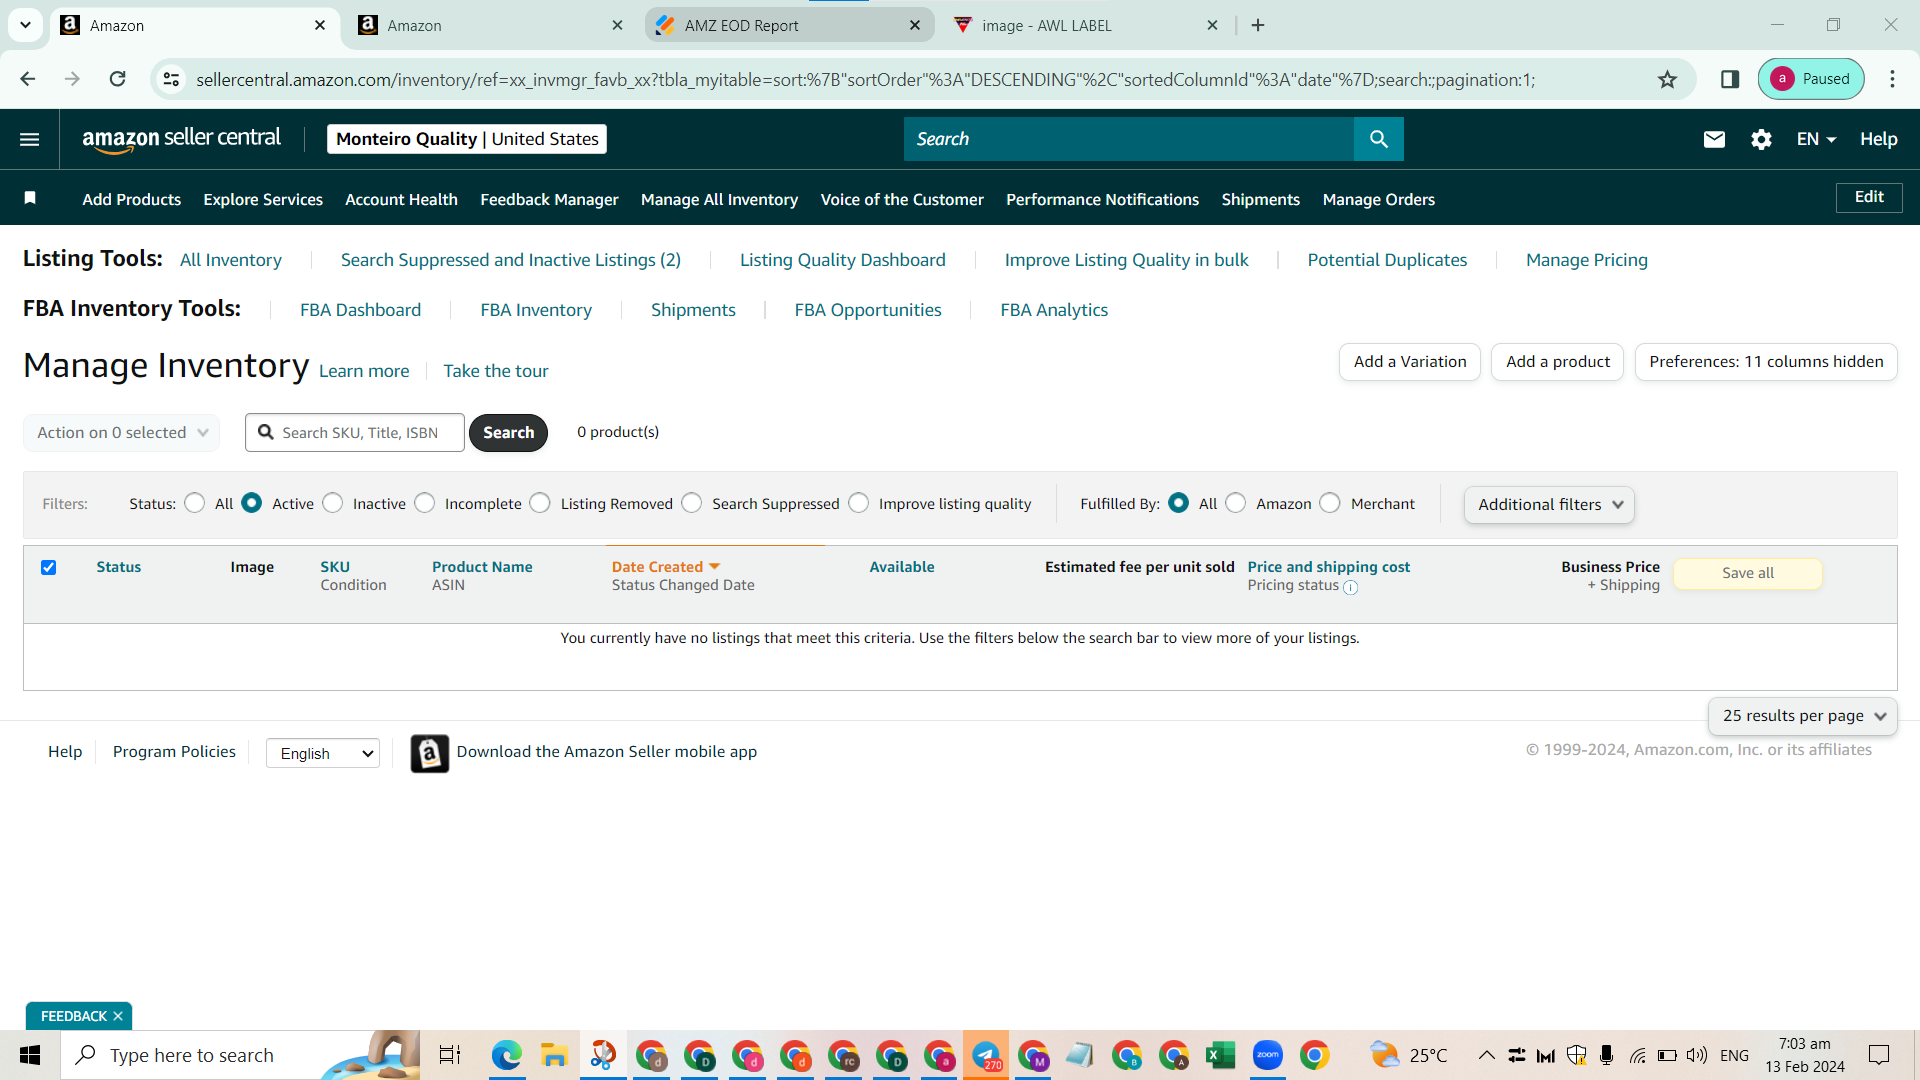Viewport: 1920px width, 1080px height.
Task: Select the Inactive status radio button
Action: pos(333,503)
